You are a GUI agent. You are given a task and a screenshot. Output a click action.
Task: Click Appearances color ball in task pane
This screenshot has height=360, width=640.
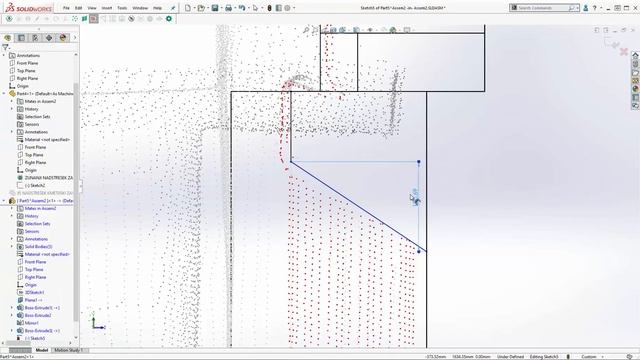pos(635,89)
